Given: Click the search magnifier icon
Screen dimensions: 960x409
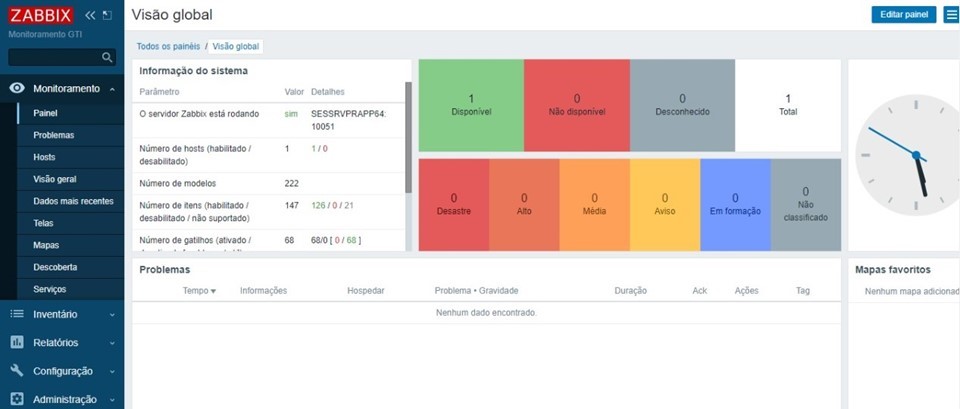Looking at the screenshot, I should [x=108, y=58].
